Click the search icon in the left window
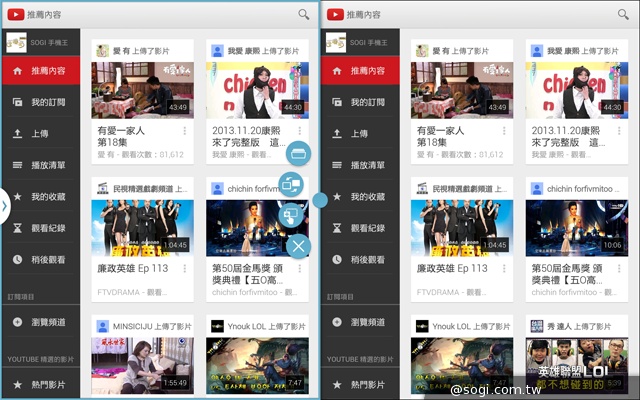The height and width of the screenshot is (400, 640). coord(304,15)
